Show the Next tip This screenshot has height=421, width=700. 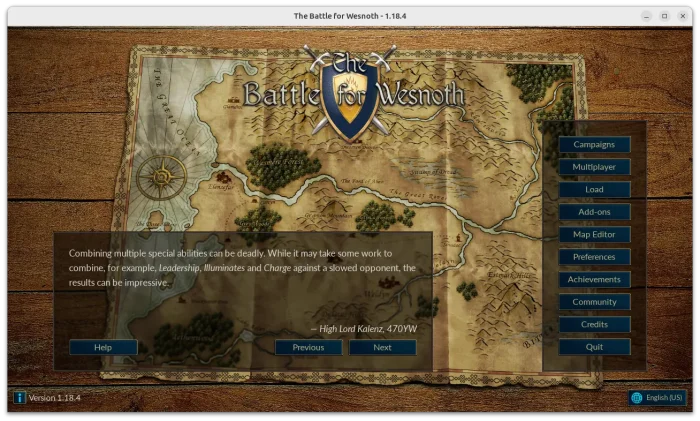(383, 347)
